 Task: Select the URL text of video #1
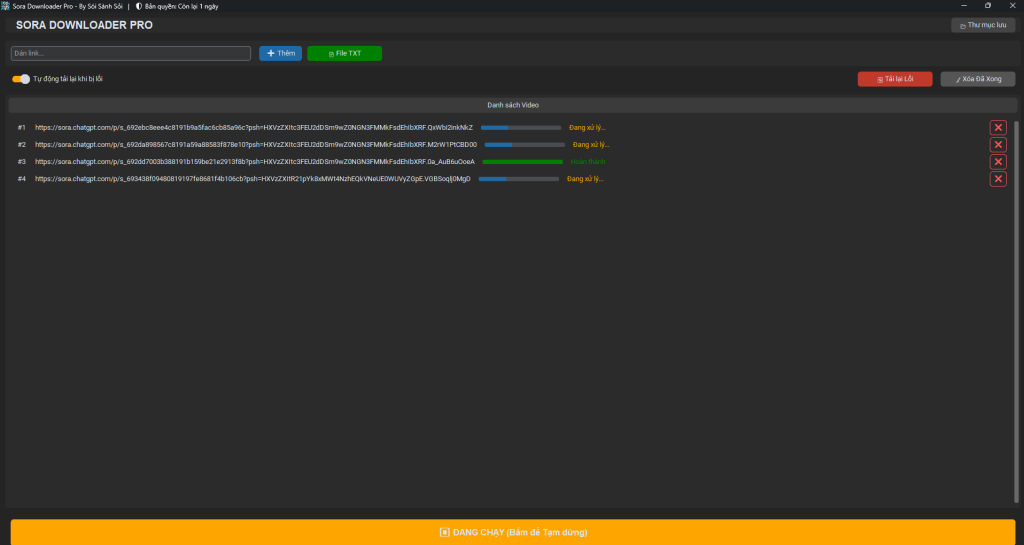(254, 128)
